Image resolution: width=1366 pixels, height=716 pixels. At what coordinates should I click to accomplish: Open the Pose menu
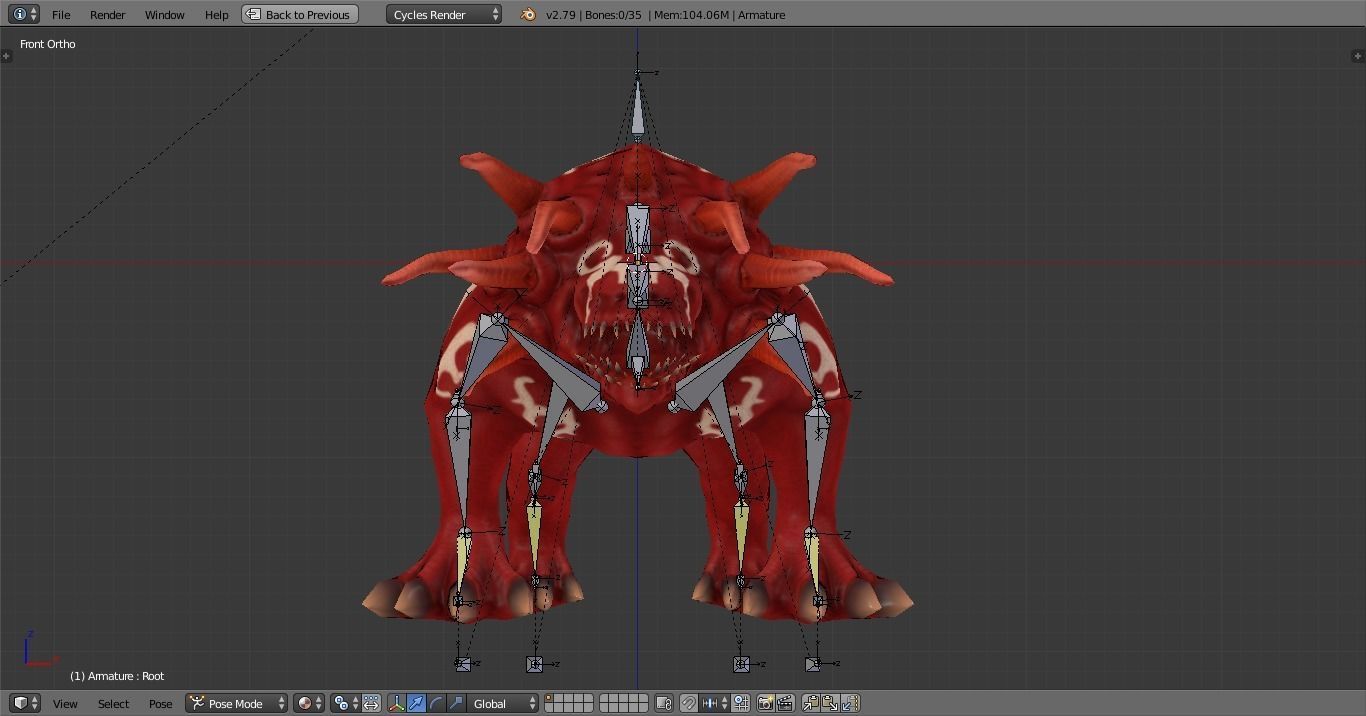point(160,704)
